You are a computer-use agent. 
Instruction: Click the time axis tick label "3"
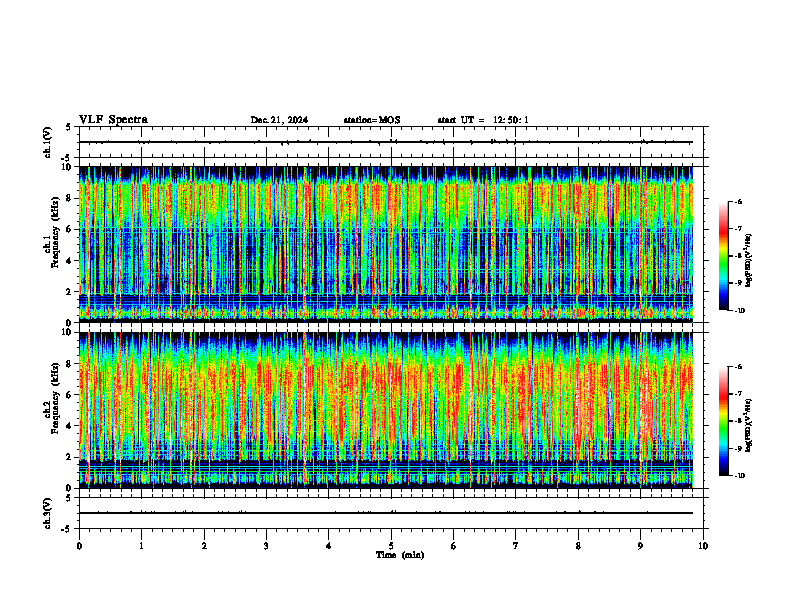266,546
